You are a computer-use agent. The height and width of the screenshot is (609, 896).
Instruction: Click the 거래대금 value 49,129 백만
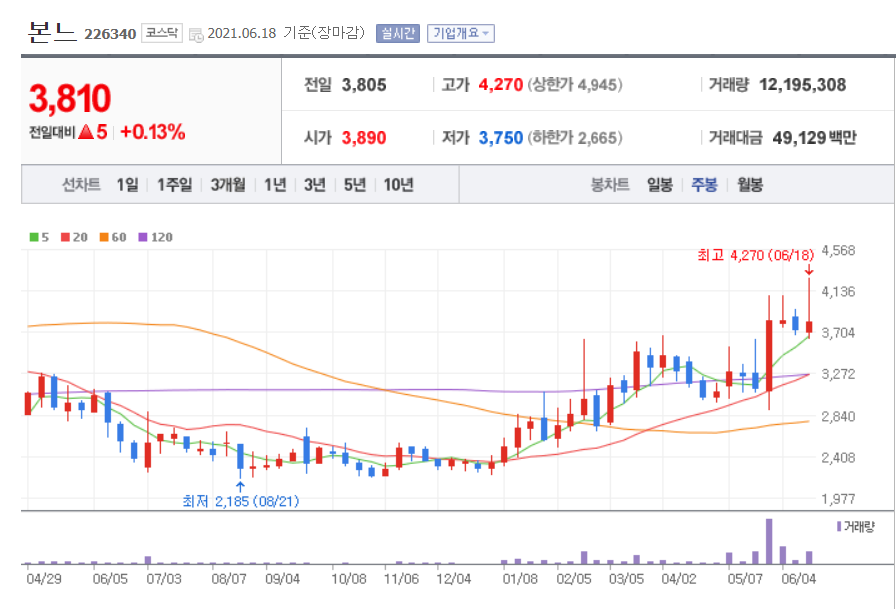[x=814, y=138]
